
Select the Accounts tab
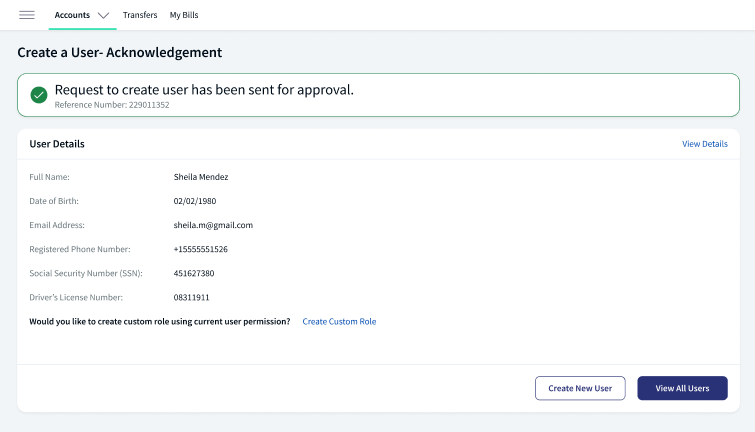point(72,15)
